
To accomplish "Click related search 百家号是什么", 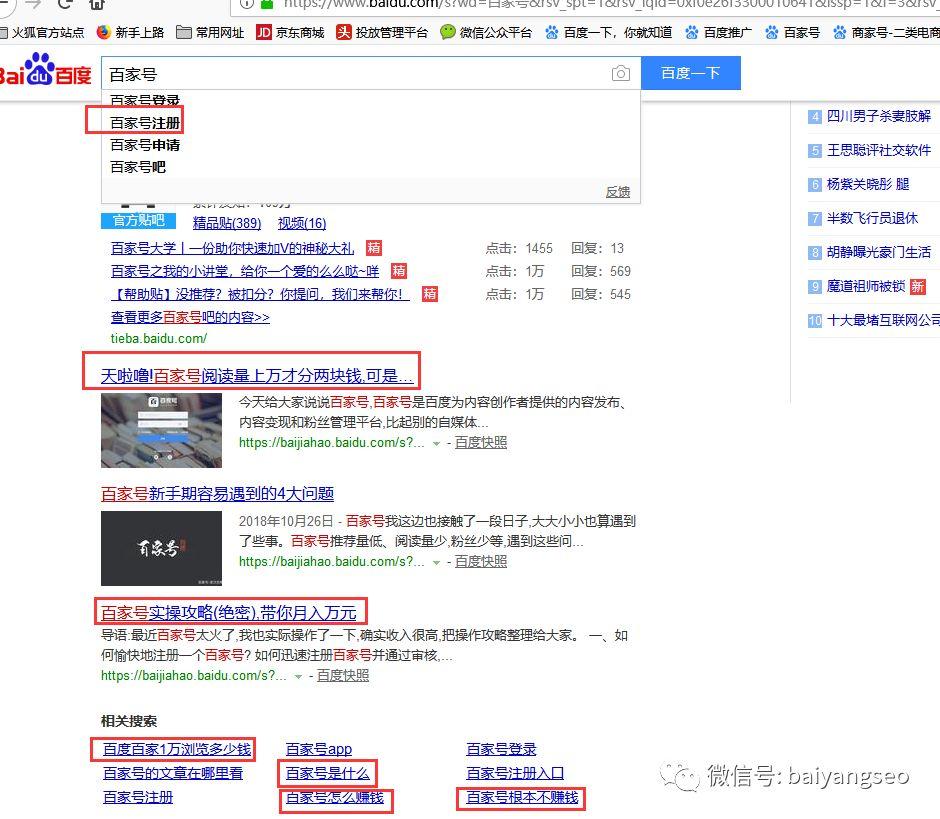I will 327,773.
